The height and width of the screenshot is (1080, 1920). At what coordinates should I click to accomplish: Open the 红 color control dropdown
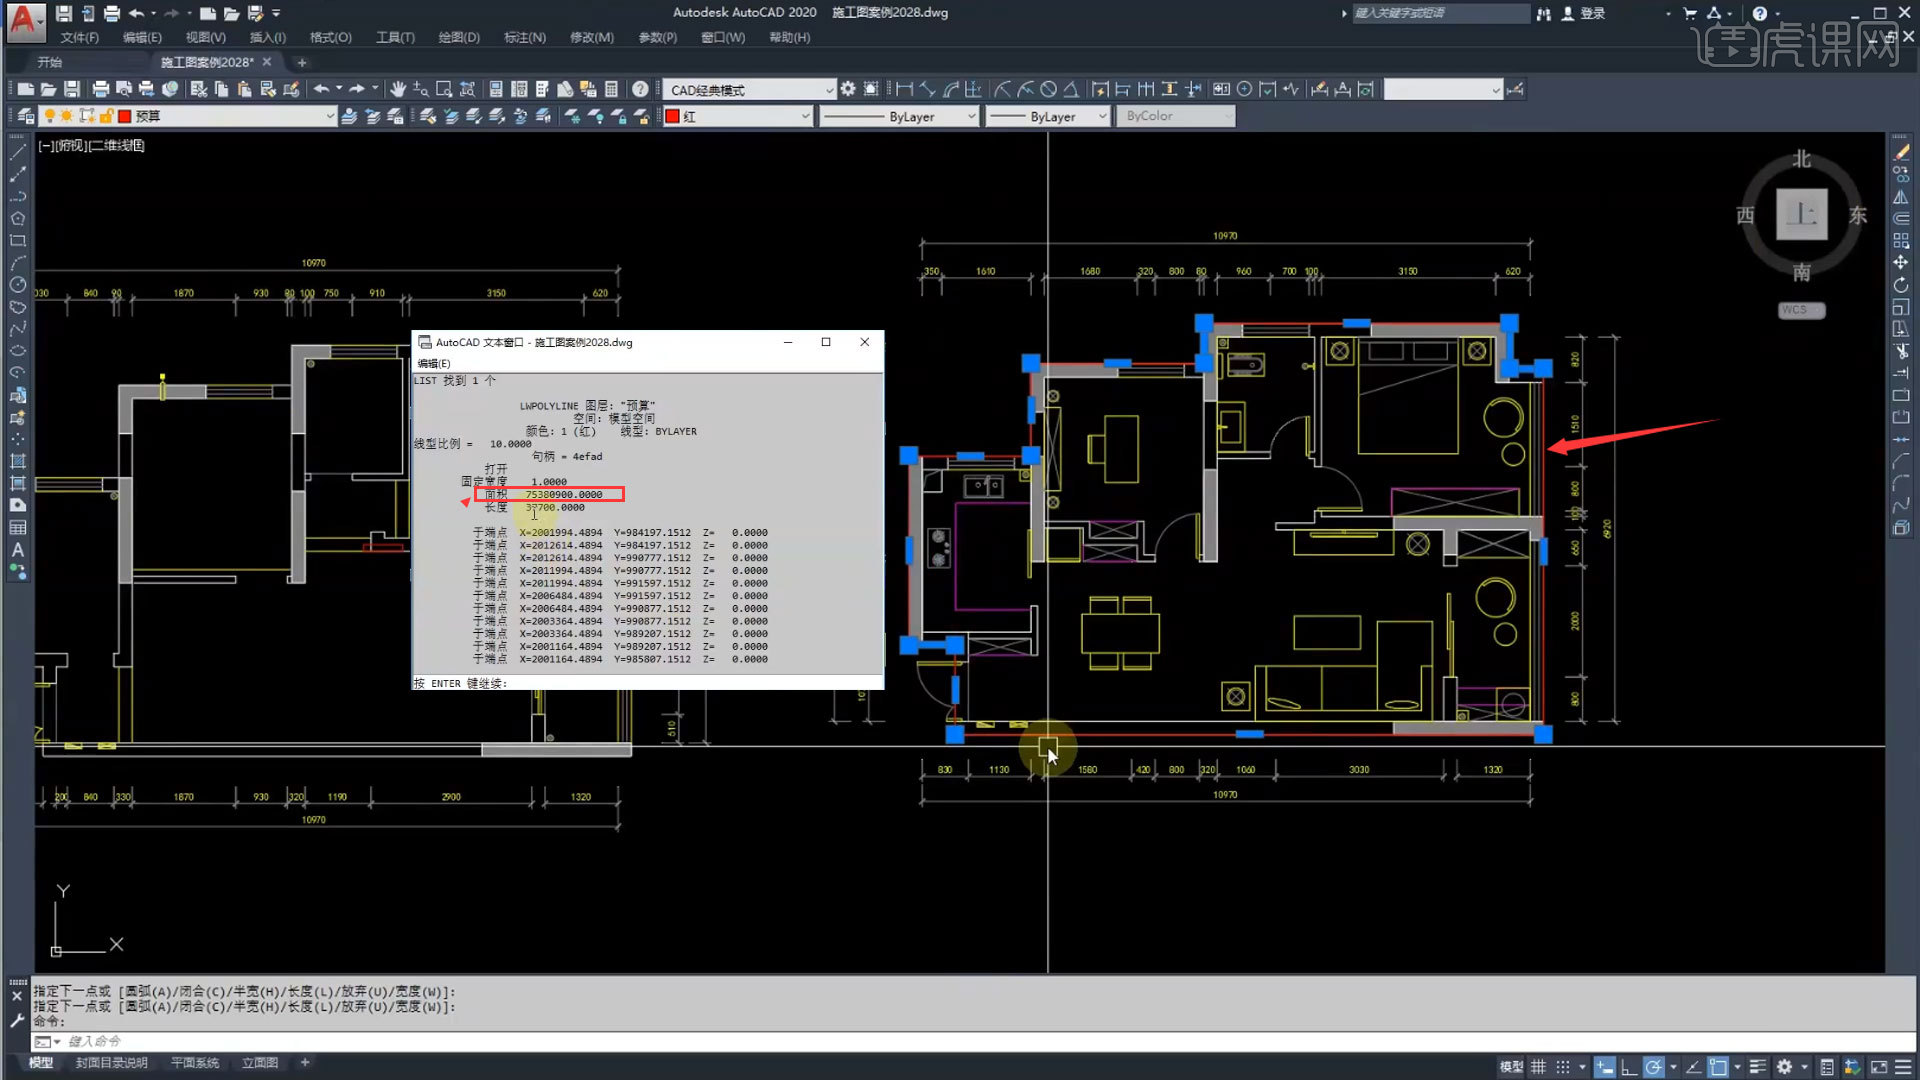point(738,116)
